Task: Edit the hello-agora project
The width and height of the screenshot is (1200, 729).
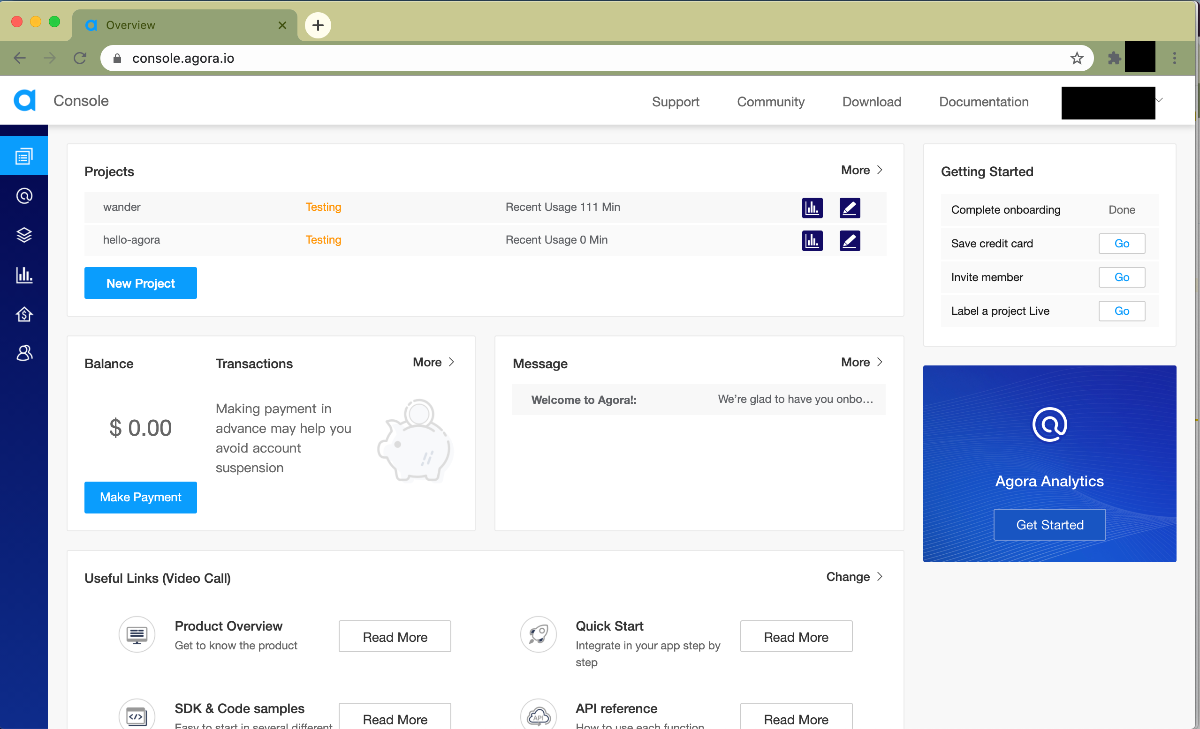Action: (849, 240)
